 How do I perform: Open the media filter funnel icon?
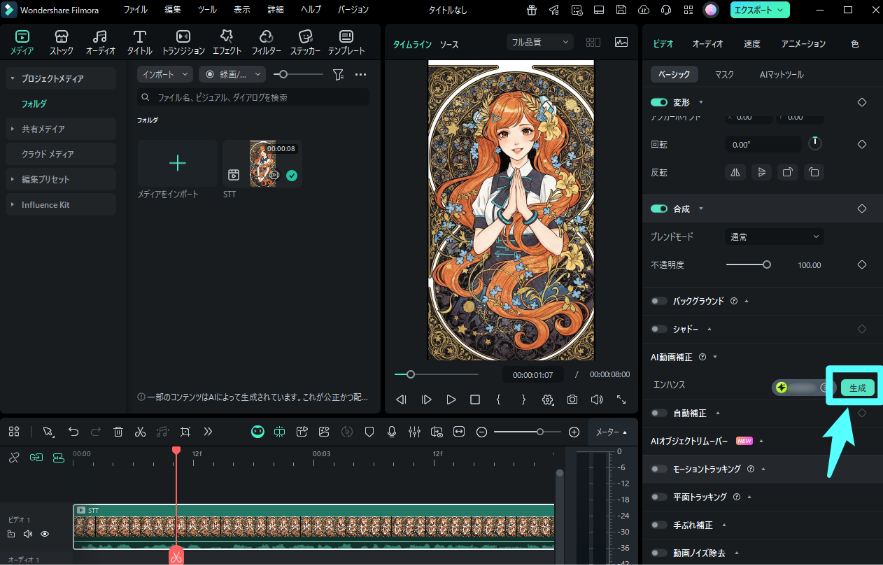[338, 74]
